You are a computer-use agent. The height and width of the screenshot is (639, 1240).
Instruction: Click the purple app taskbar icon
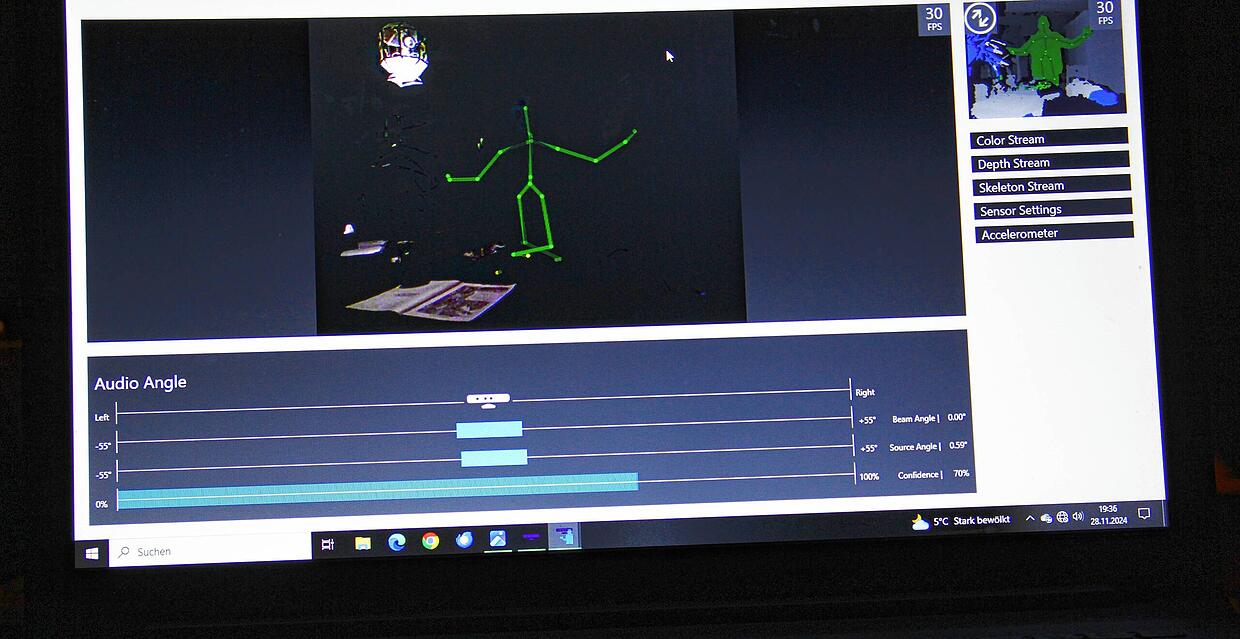point(531,538)
